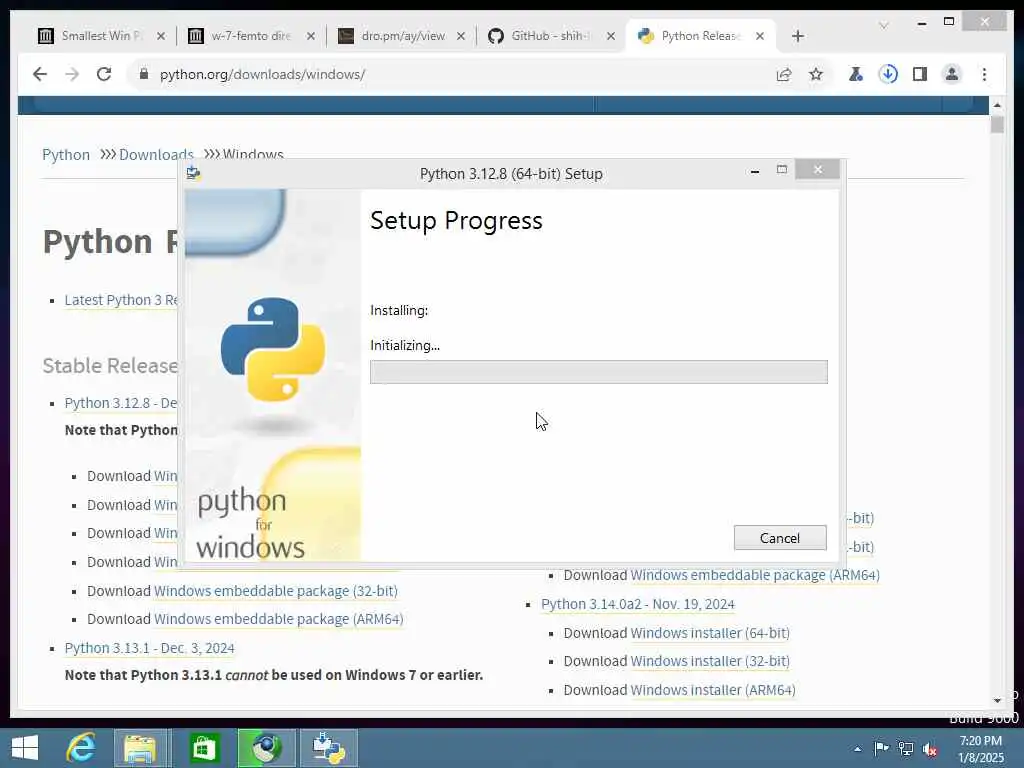The image size is (1024, 768).
Task: Open the taskbar clock and date
Action: 981,750
